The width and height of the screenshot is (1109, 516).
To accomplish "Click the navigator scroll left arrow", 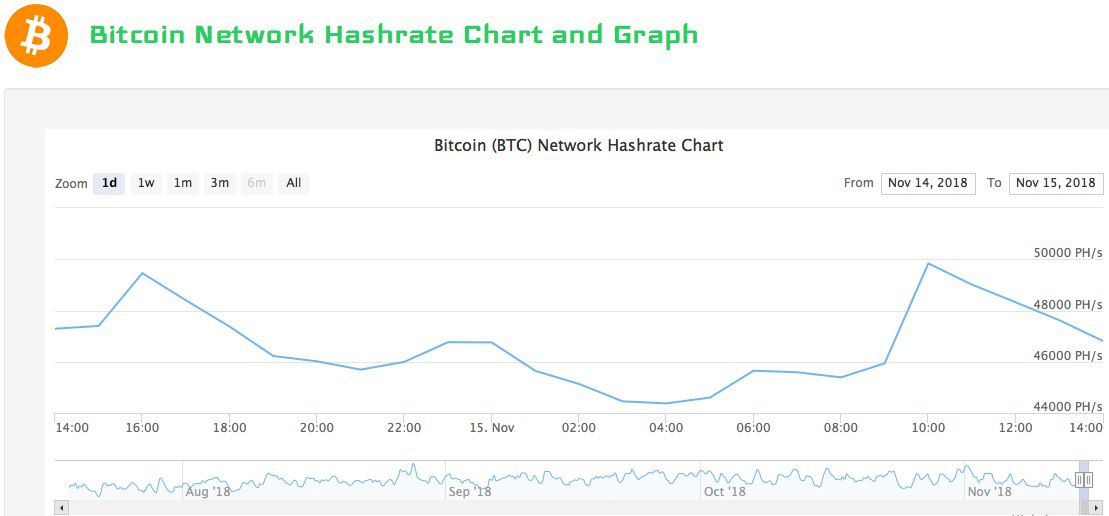I will 62,508.
